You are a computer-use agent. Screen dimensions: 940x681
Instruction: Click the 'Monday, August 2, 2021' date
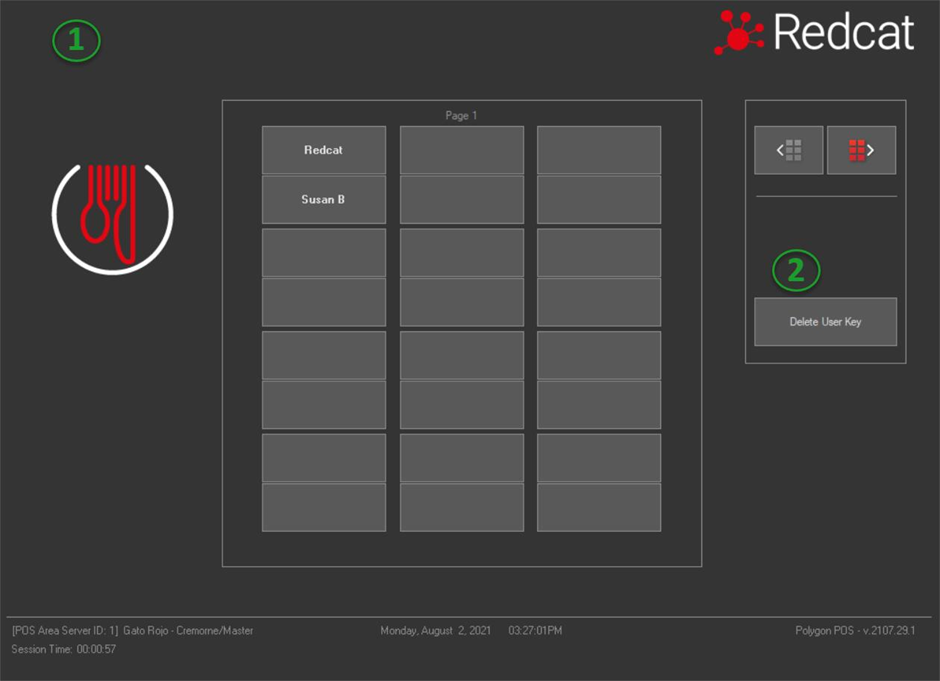(x=435, y=631)
